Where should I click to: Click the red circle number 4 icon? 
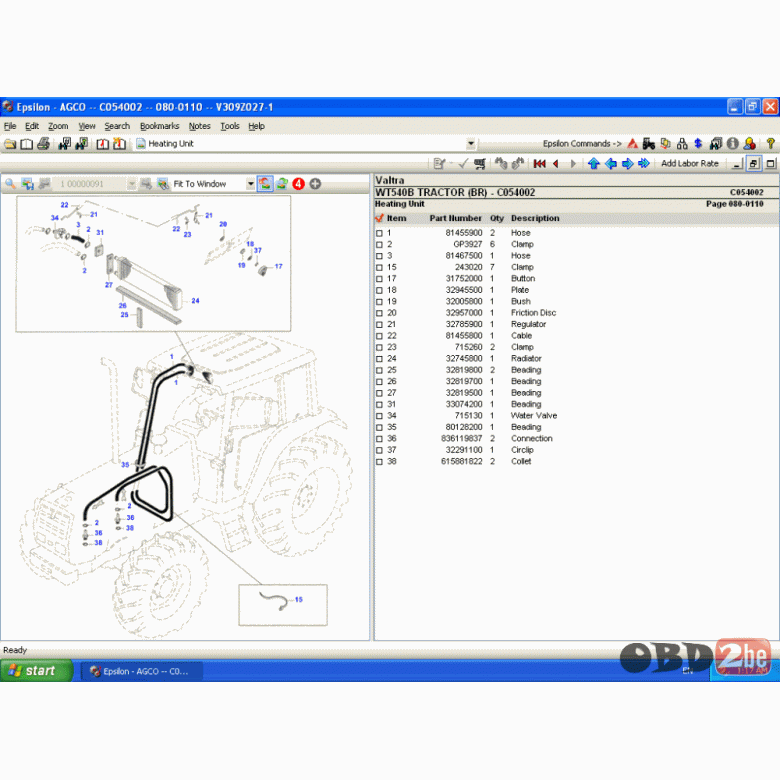tap(298, 184)
